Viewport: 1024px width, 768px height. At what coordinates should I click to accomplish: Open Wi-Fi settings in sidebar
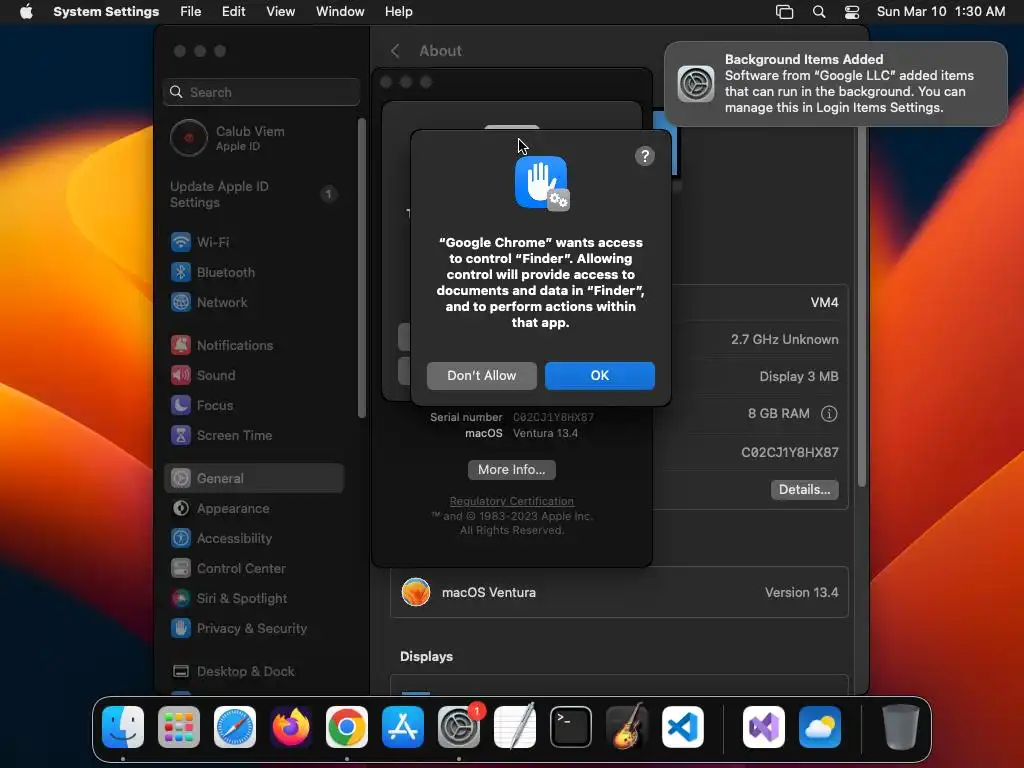click(255, 242)
